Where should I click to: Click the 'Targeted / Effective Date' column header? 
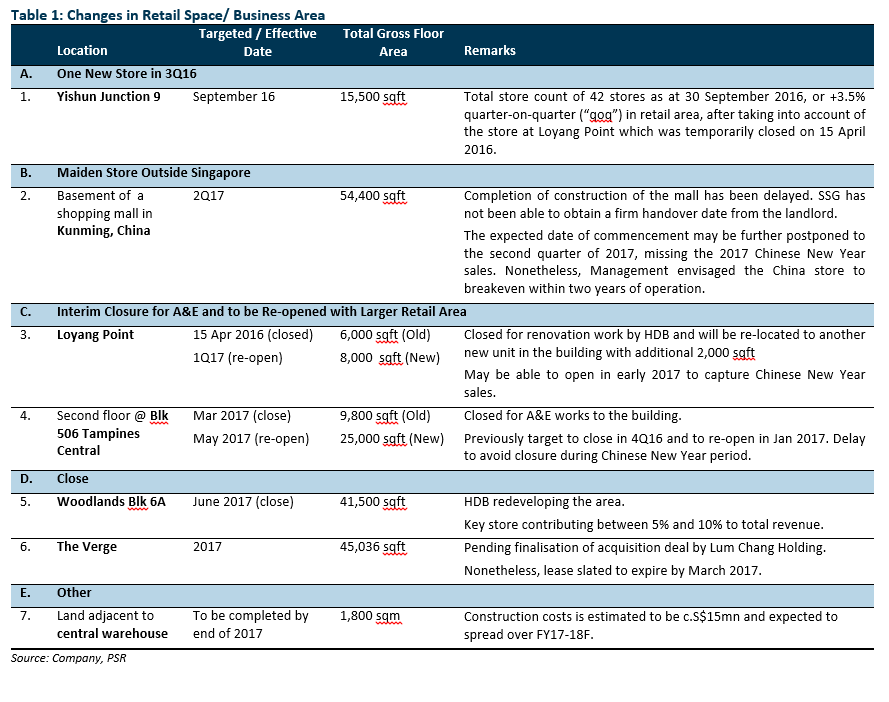pyautogui.click(x=257, y=43)
